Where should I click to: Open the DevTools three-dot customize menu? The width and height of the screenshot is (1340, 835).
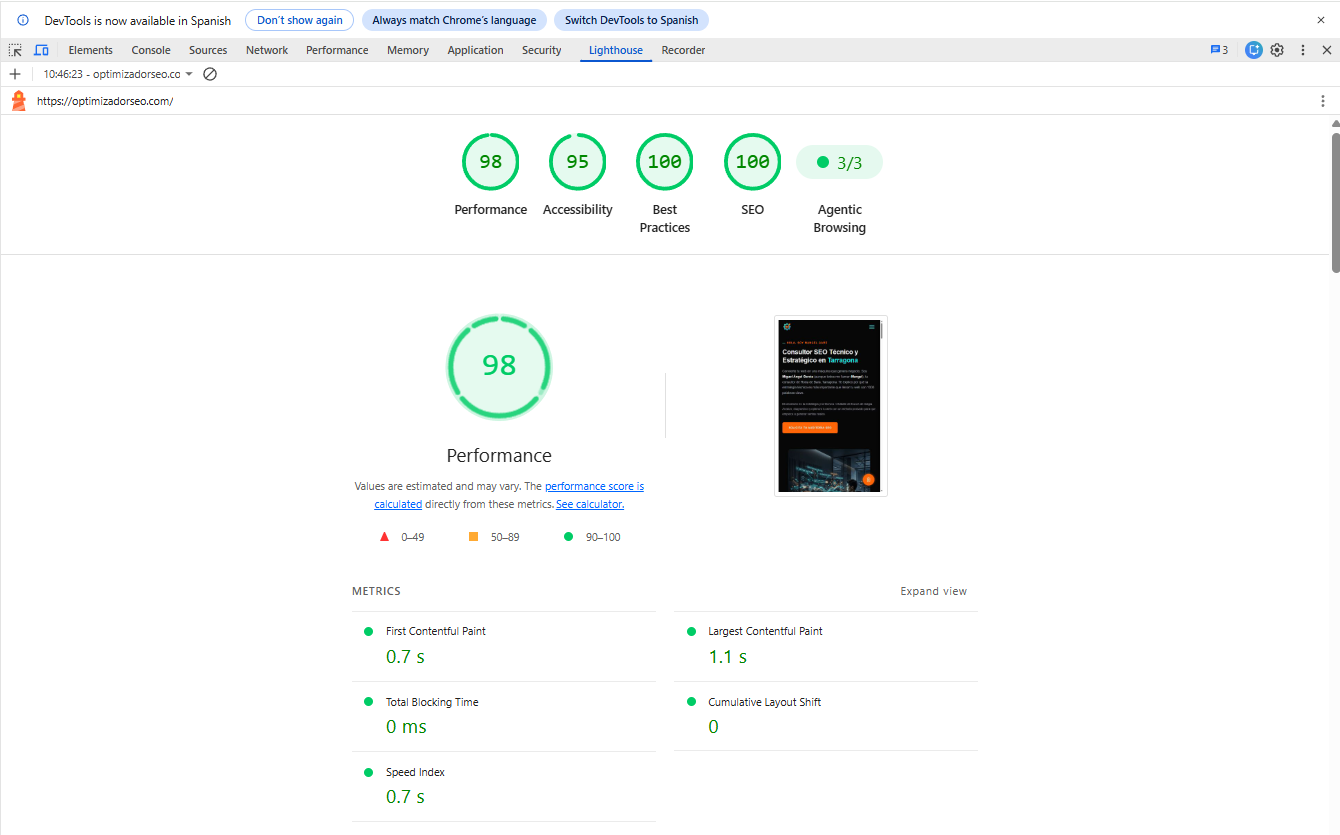coord(1302,50)
